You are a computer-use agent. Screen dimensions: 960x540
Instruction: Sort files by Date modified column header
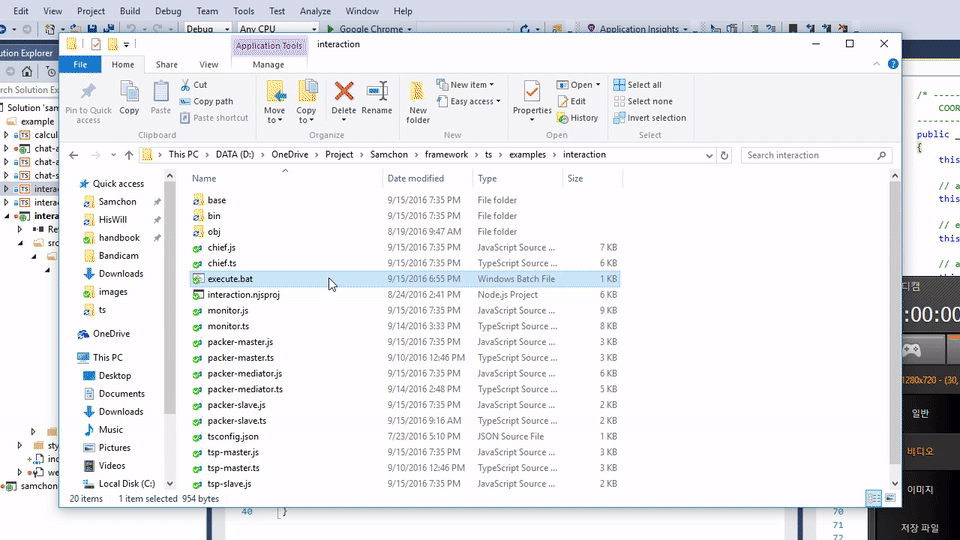[416, 178]
